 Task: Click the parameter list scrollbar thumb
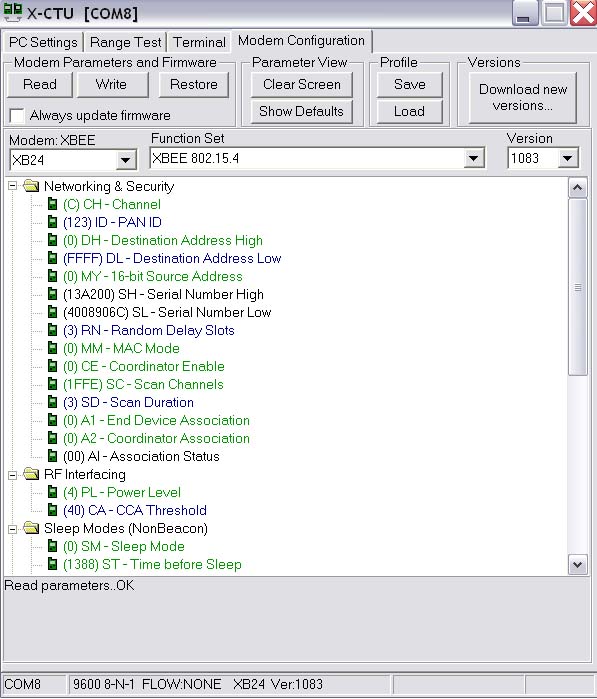(578, 288)
